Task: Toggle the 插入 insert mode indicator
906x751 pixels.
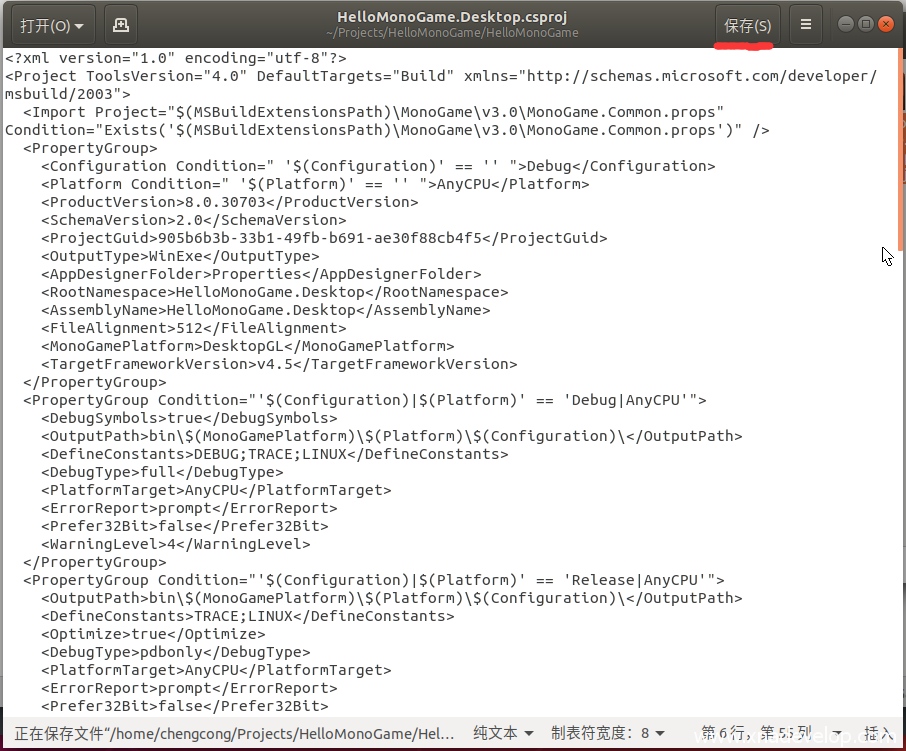Action: [878, 733]
